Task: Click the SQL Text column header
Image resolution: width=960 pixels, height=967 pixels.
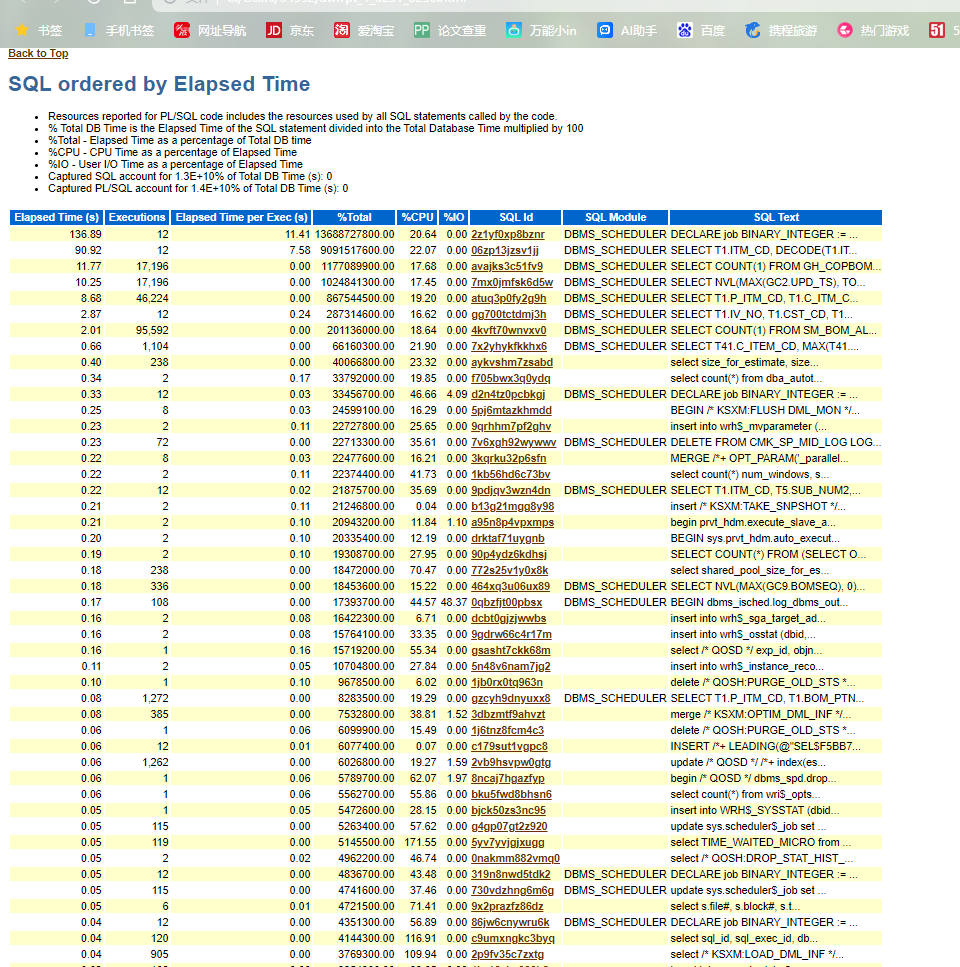Action: (x=776, y=218)
